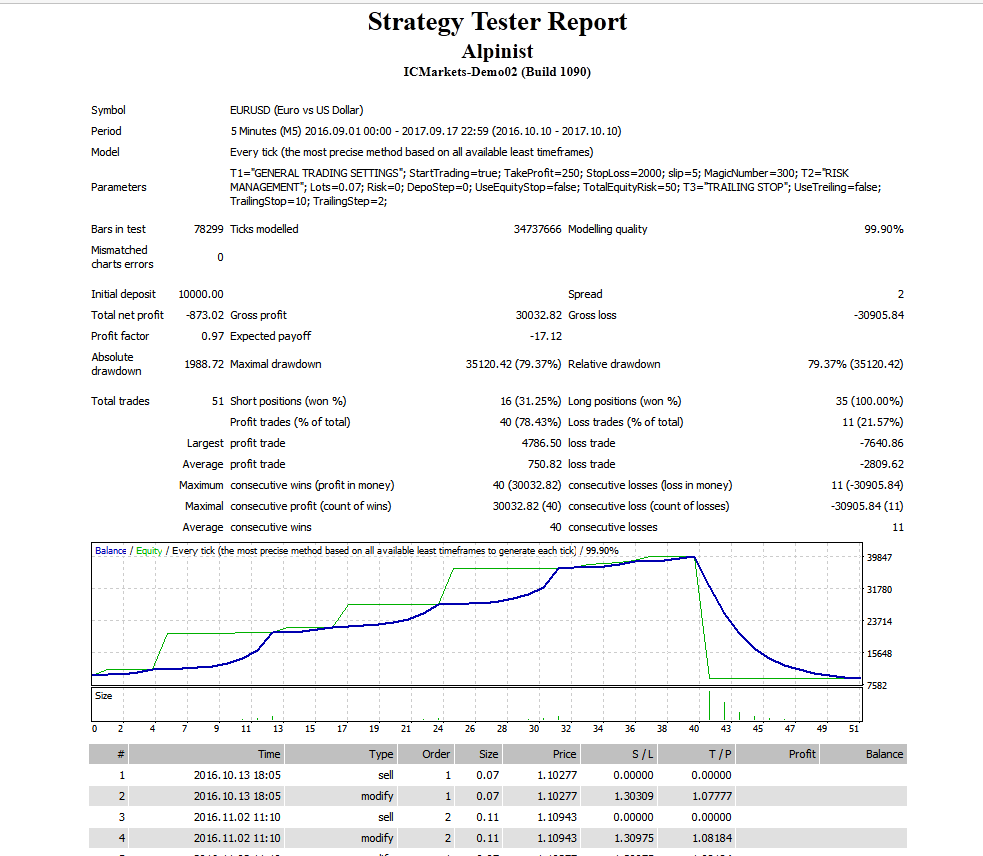Click the Absolute drawdown value 1988.72
983x856 pixels.
pos(204,364)
